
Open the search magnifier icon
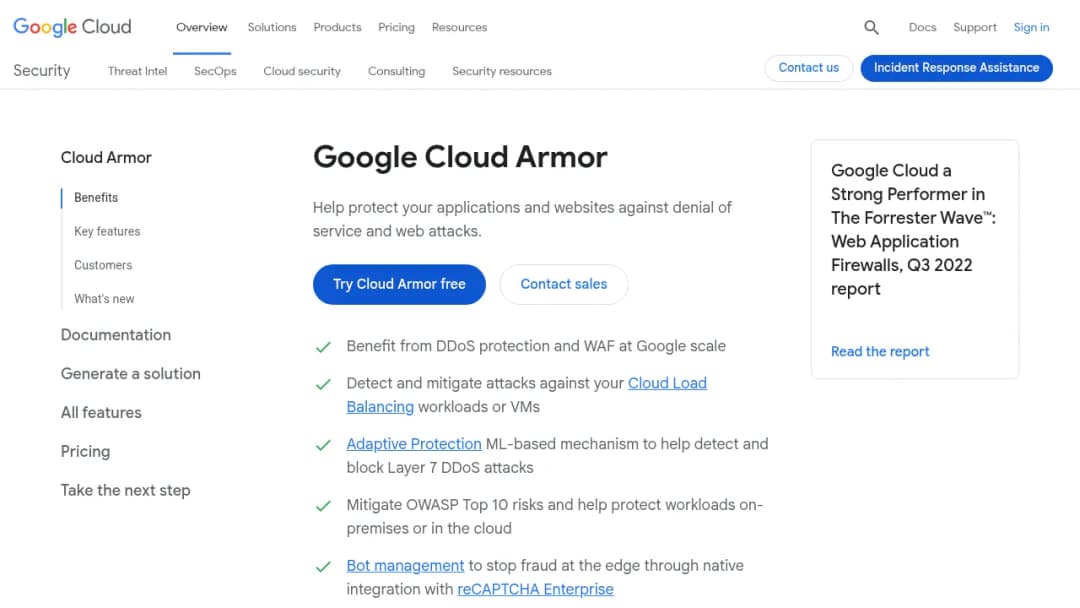point(871,28)
